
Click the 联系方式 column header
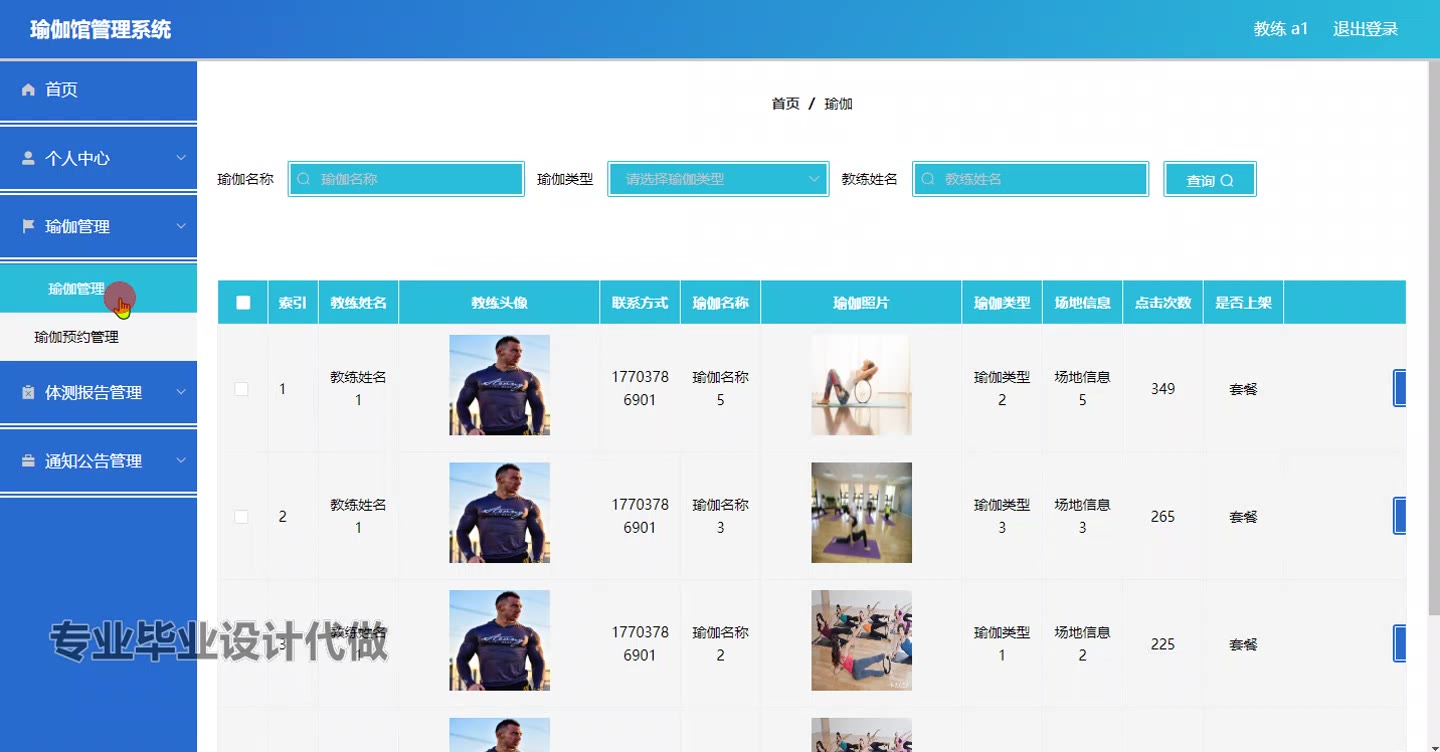click(640, 303)
